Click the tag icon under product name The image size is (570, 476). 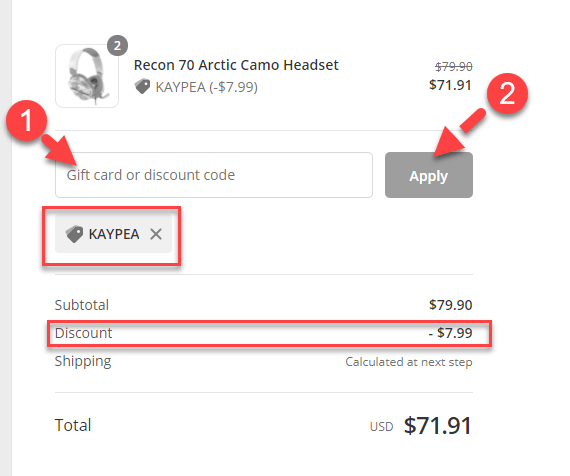pyautogui.click(x=142, y=86)
